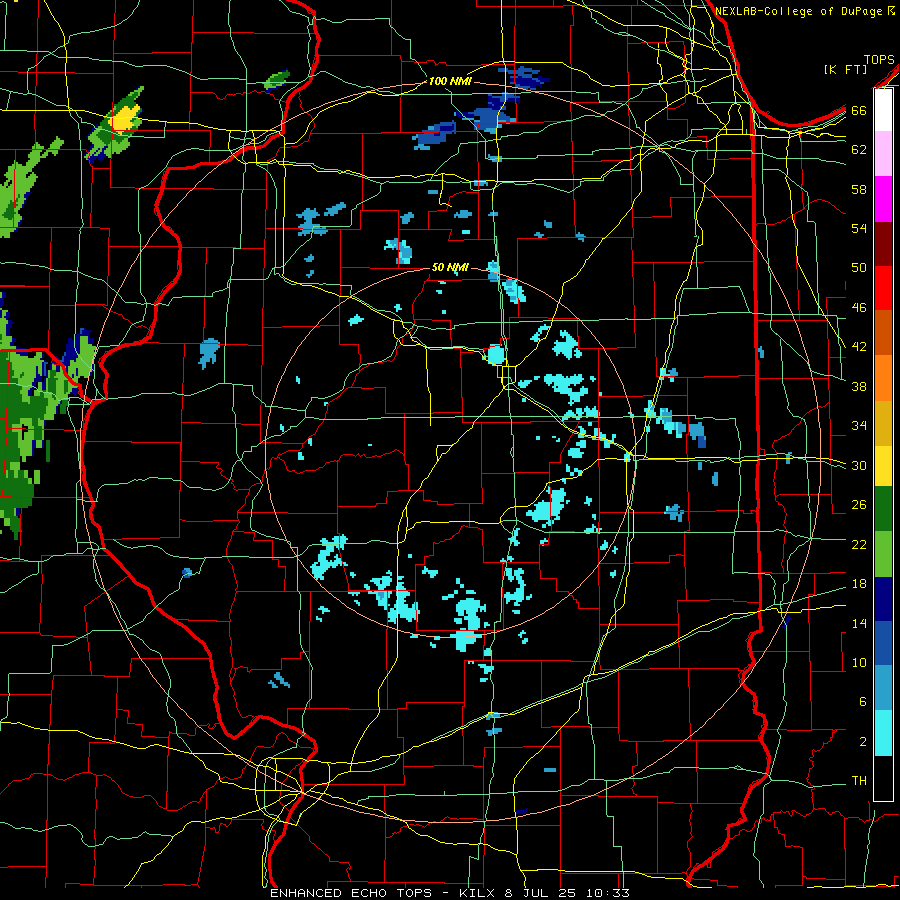900x900 pixels.
Task: Click the '[K FT]' units label
Action: (x=845, y=70)
